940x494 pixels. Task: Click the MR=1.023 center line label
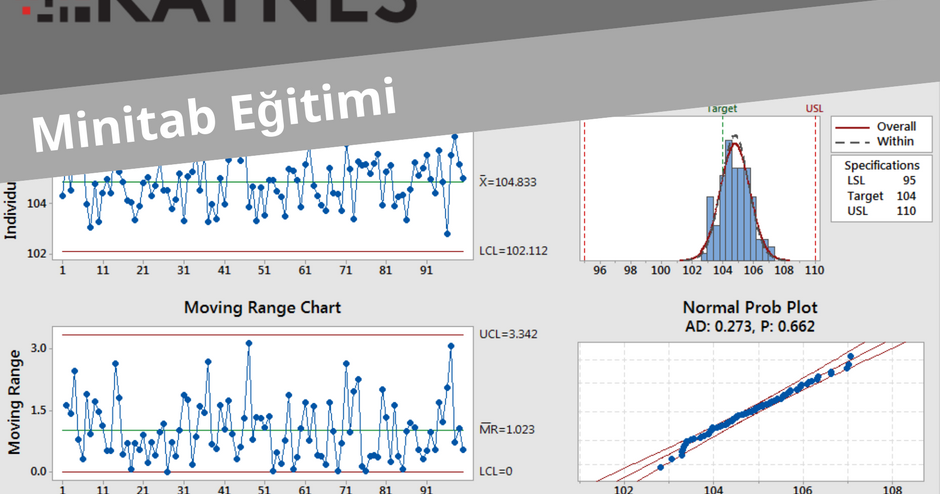[x=507, y=429]
